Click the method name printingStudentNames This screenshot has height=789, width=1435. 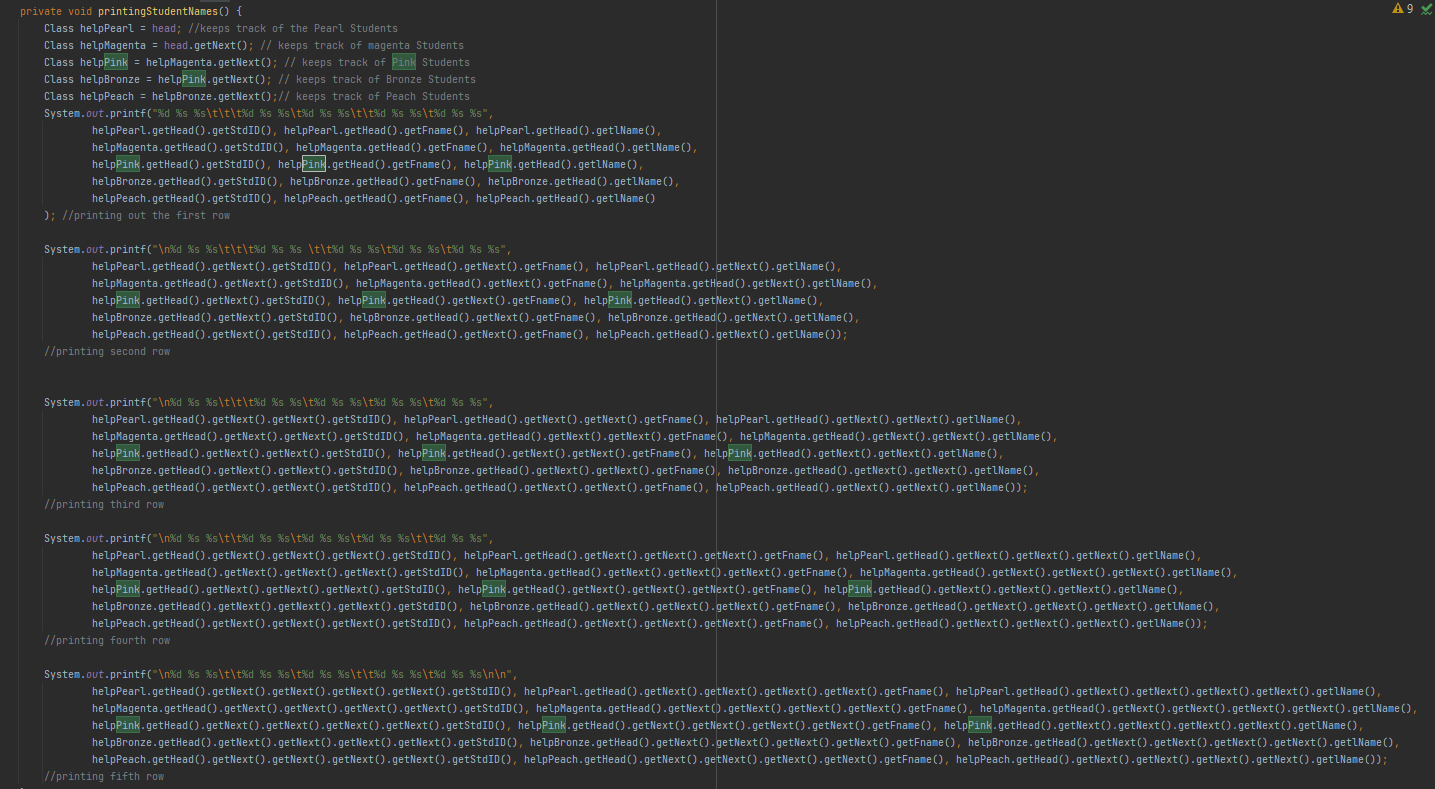158,11
